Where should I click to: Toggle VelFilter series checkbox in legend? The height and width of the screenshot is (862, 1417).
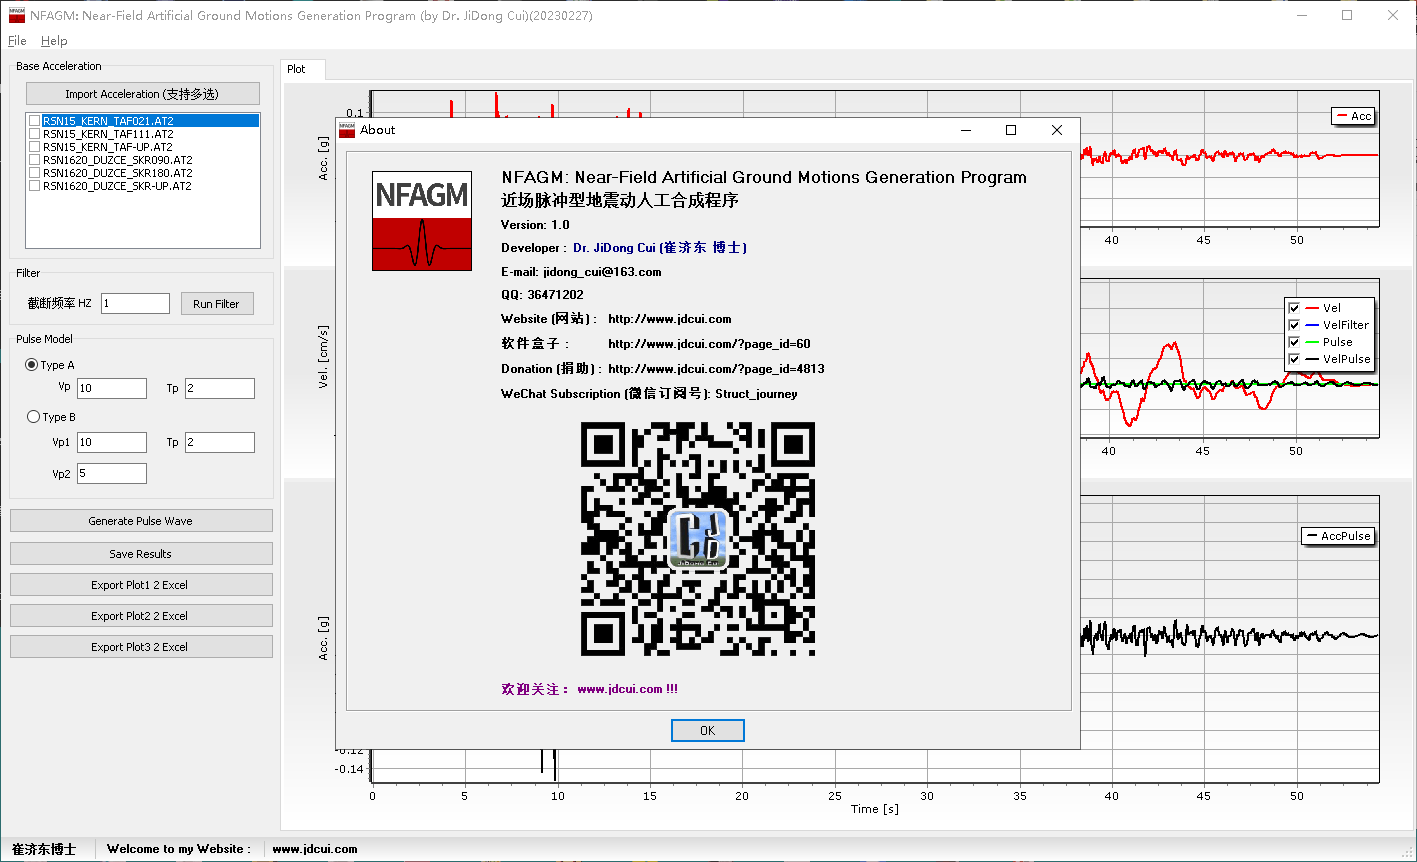coord(1294,325)
